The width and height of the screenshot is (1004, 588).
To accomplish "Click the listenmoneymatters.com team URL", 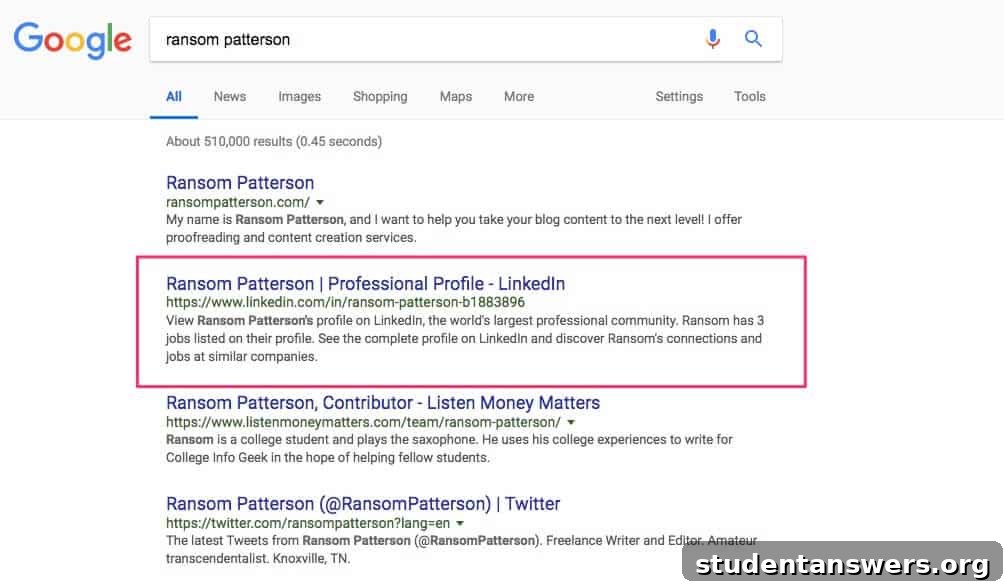I will (x=363, y=422).
